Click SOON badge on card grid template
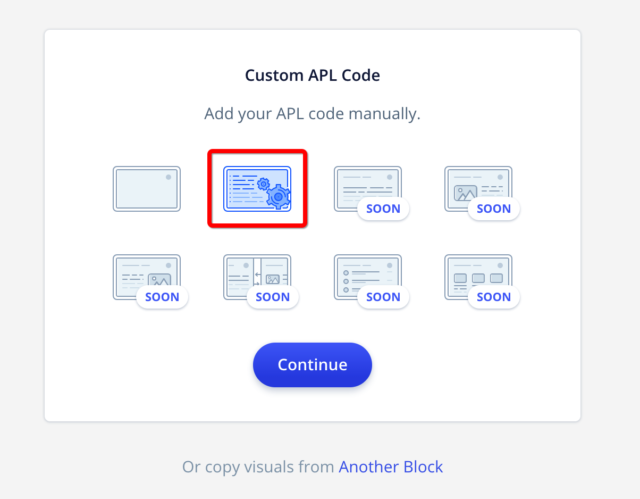Screen dimensions: 640x499 pyautogui.click(x=494, y=297)
